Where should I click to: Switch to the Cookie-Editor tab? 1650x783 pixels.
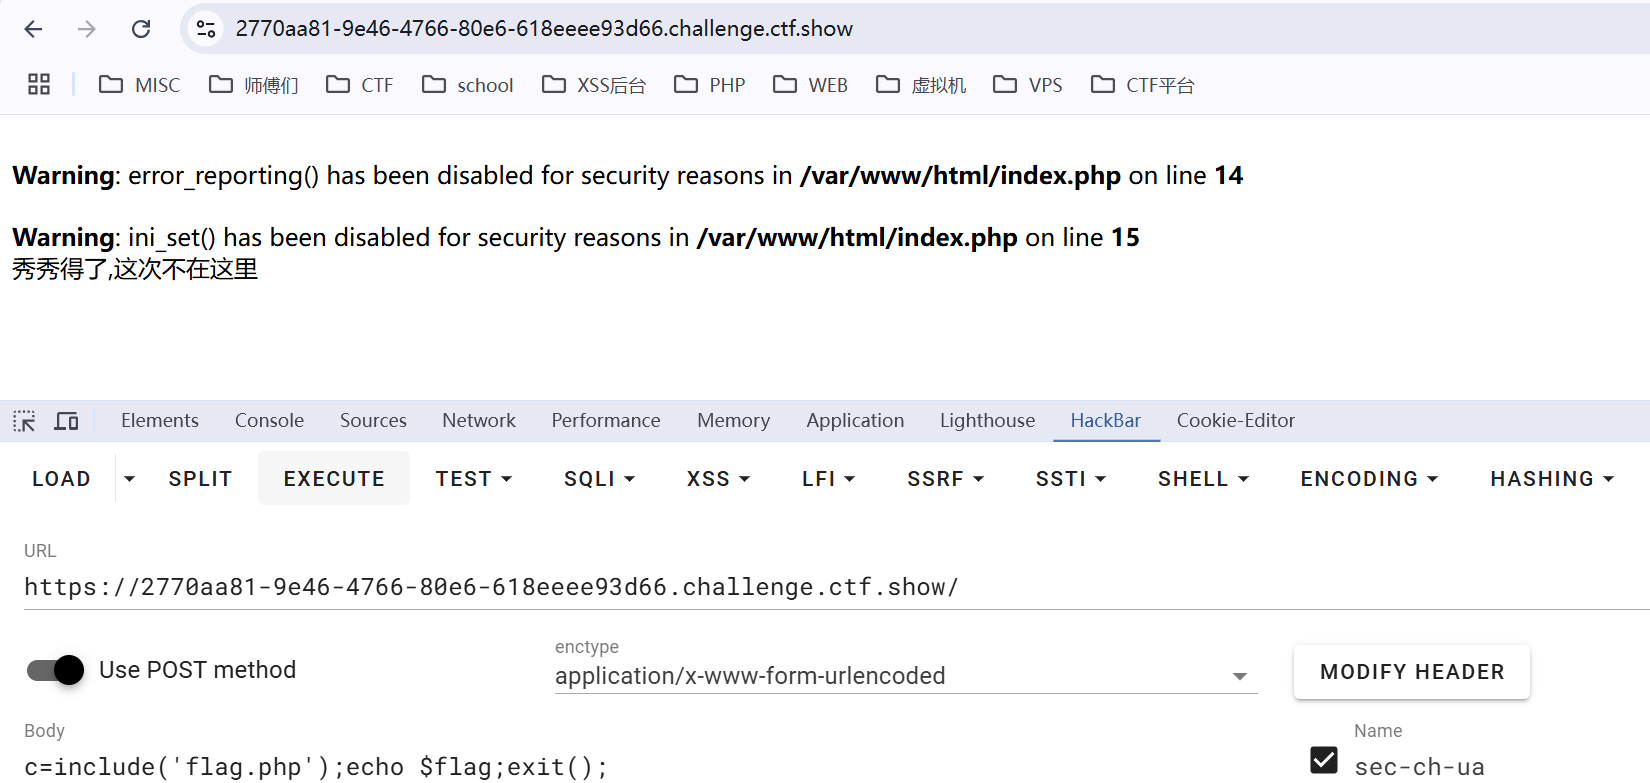(1235, 421)
